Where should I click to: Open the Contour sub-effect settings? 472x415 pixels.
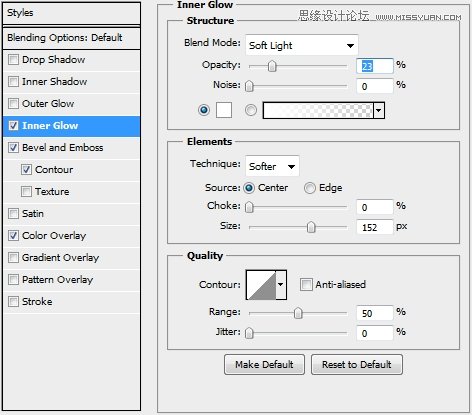pyautogui.click(x=54, y=169)
